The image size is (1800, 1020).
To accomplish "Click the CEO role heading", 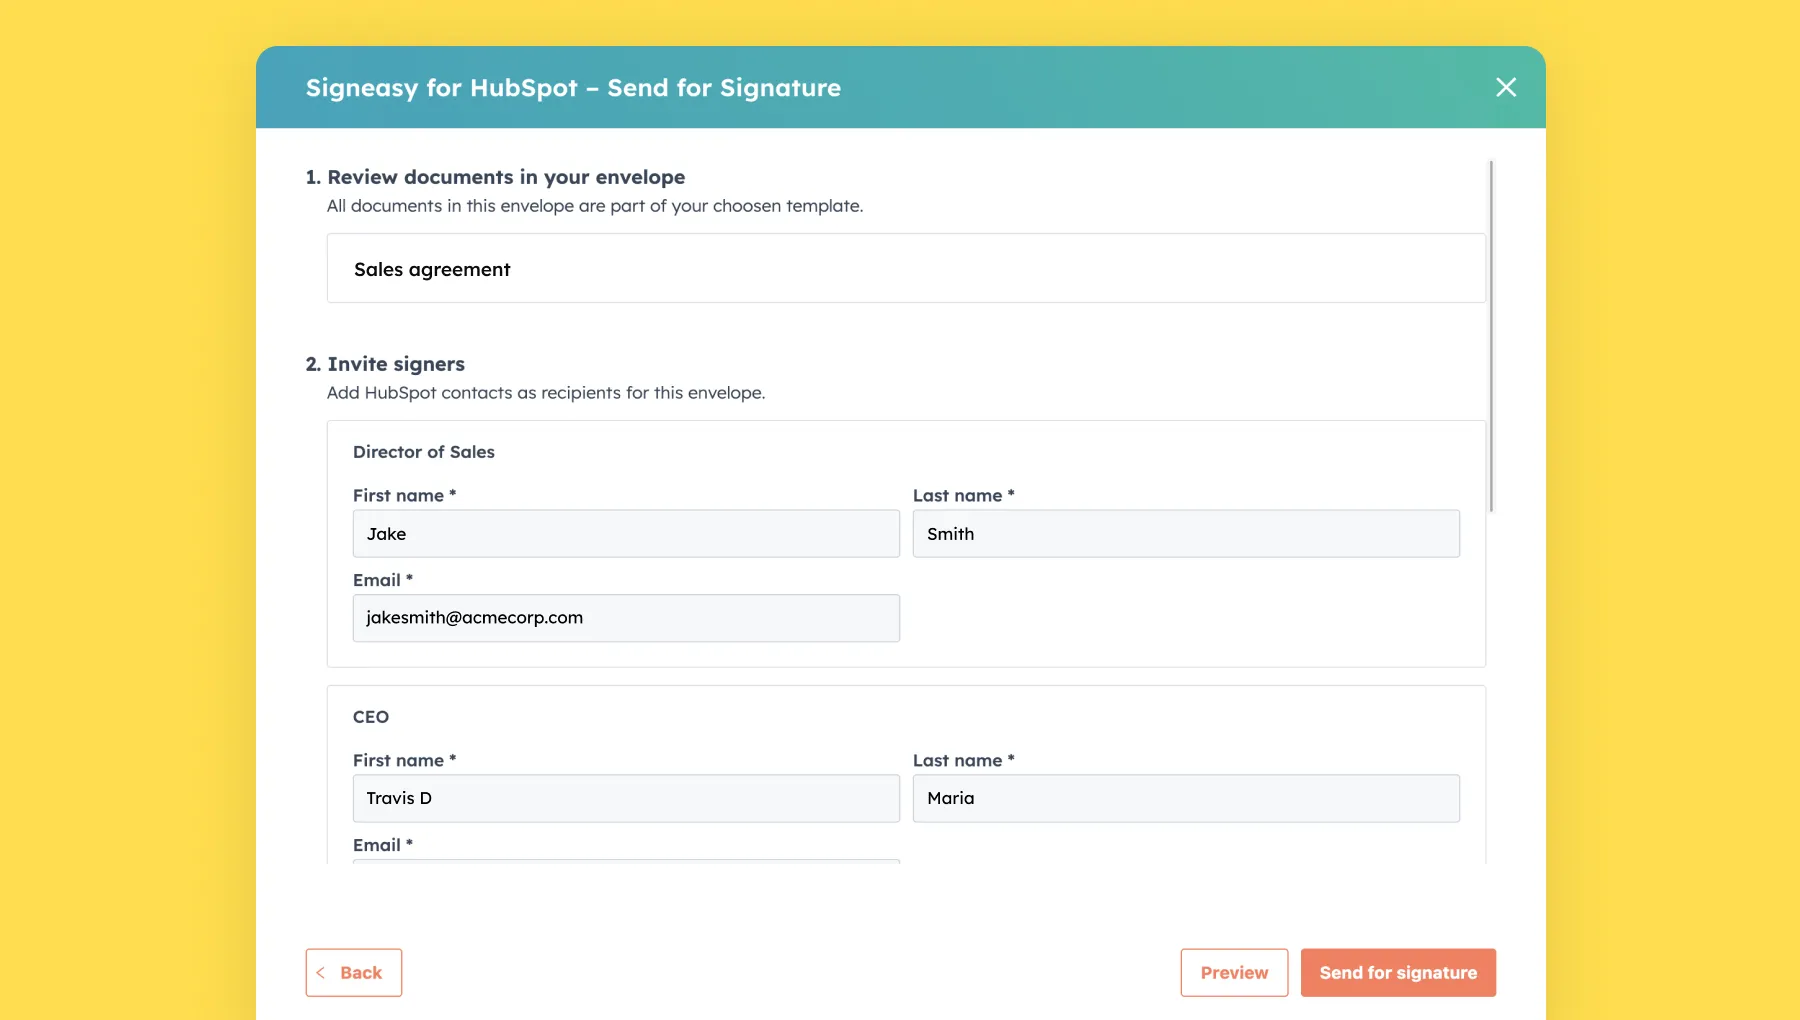I will [x=371, y=717].
